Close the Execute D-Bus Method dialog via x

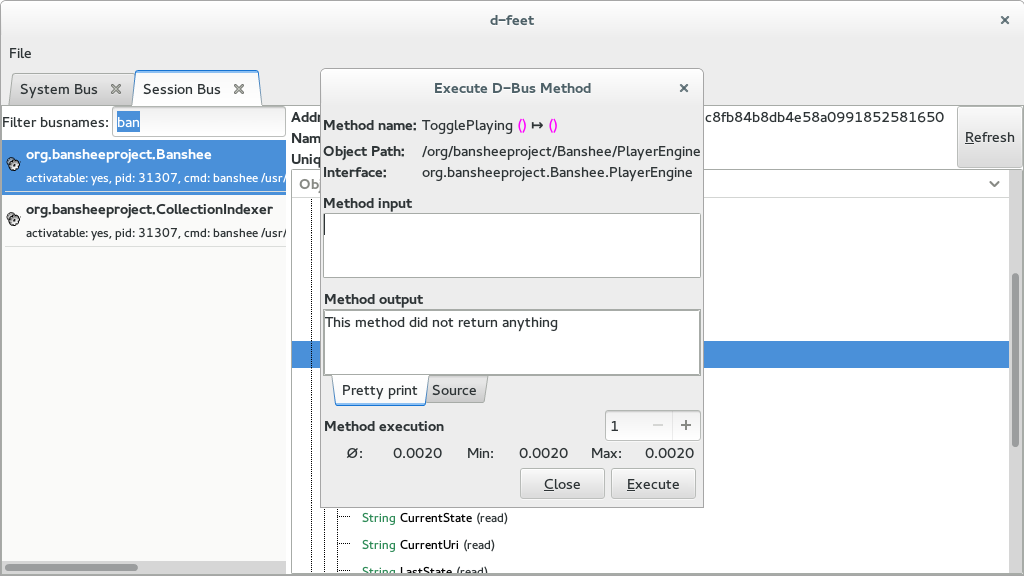[x=684, y=88]
